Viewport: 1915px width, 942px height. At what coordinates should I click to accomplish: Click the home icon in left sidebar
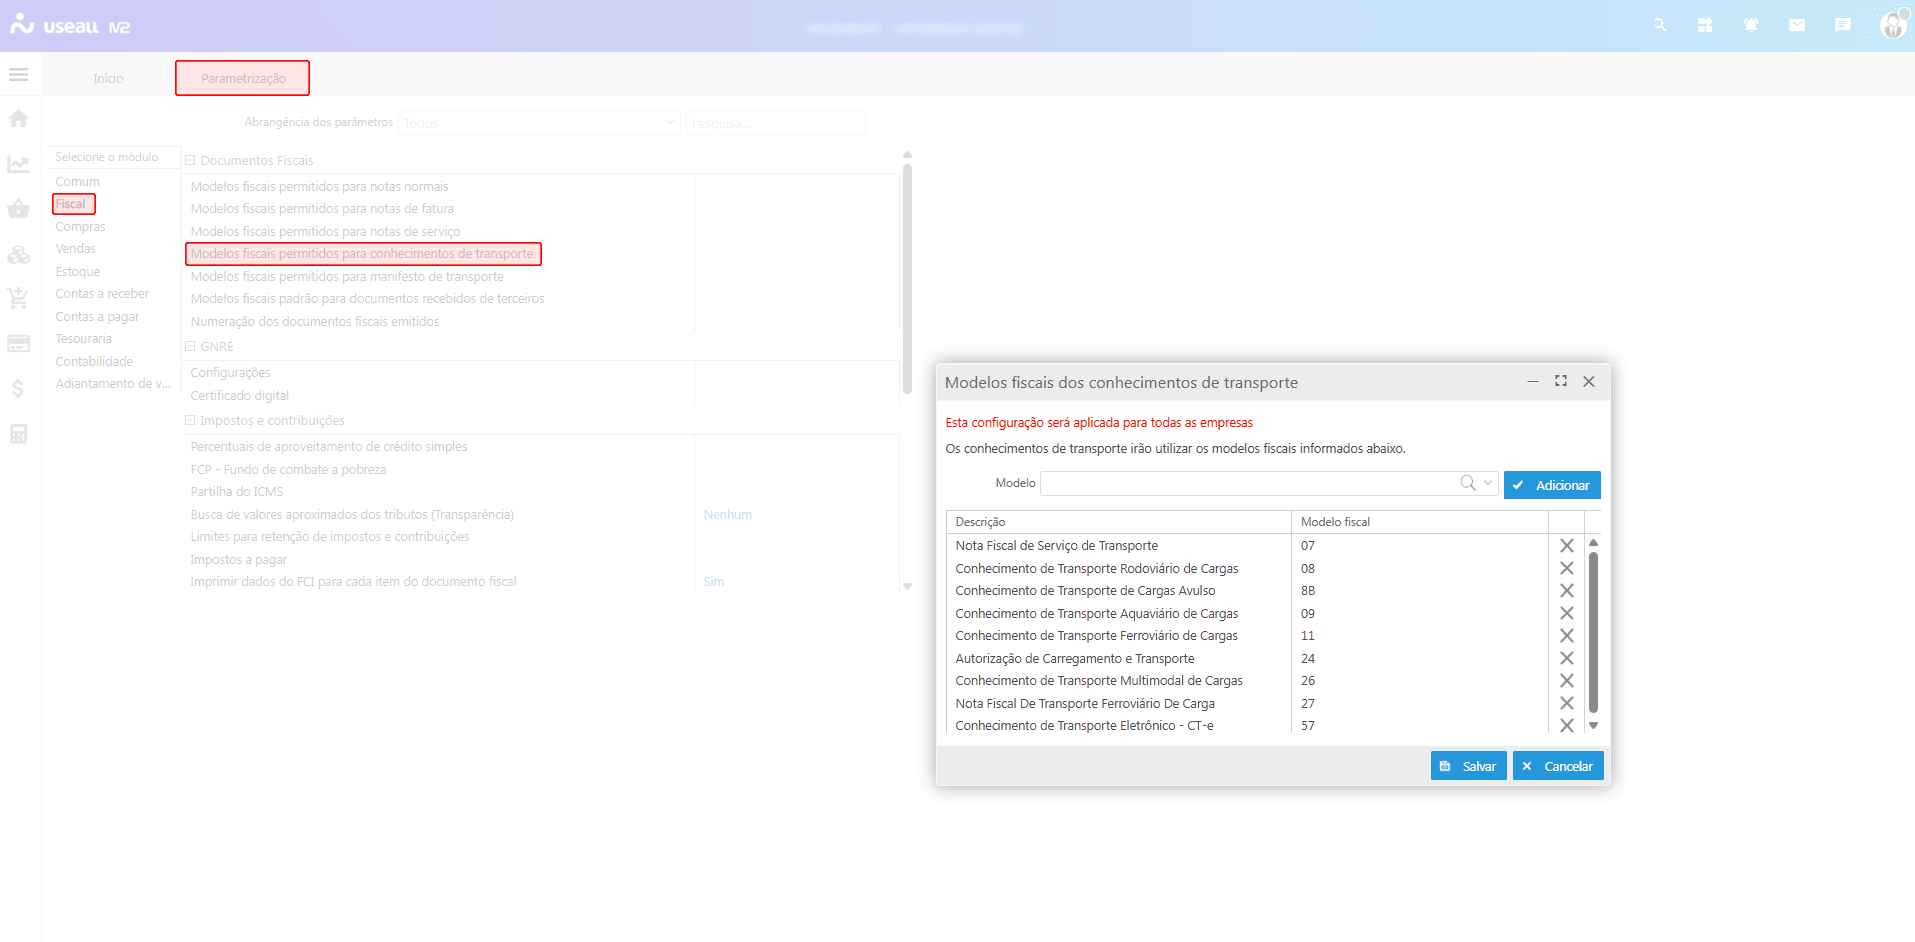click(x=18, y=118)
